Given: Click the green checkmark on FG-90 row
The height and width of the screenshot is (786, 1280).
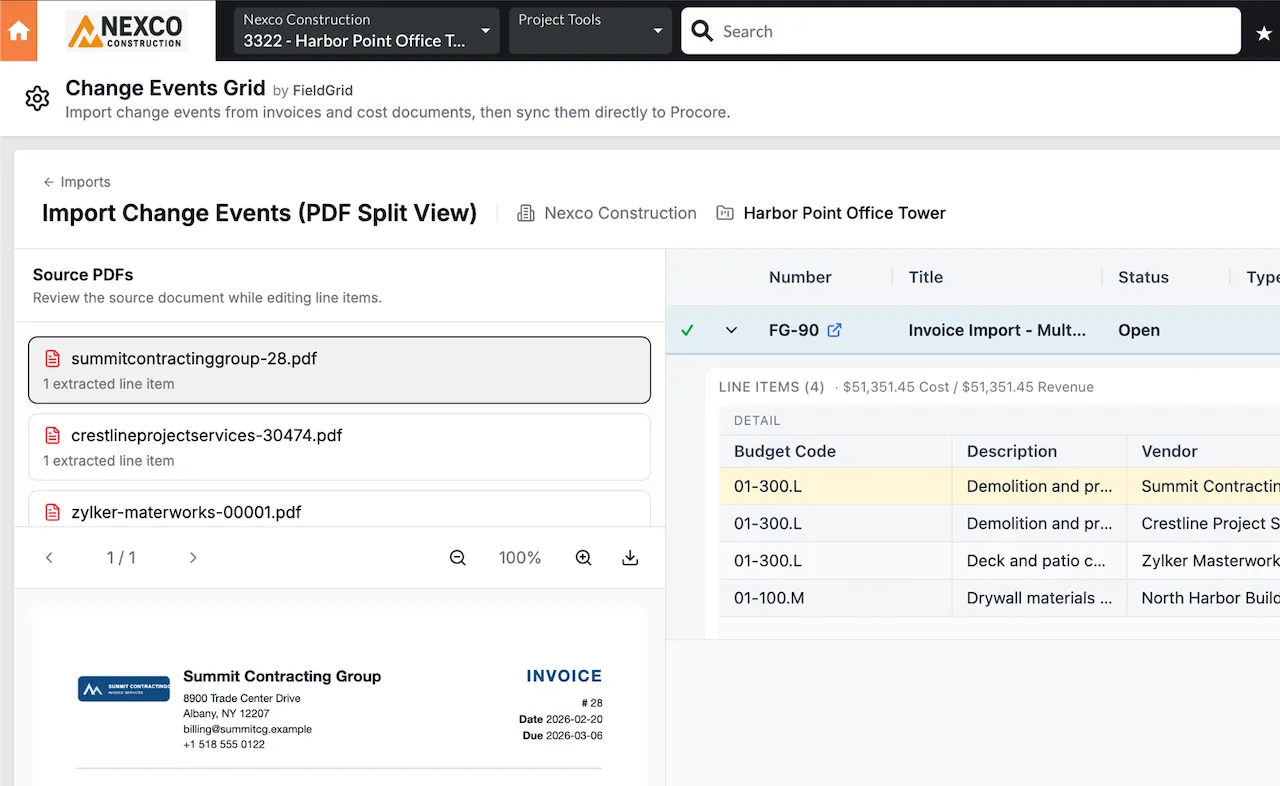Looking at the screenshot, I should [x=687, y=330].
